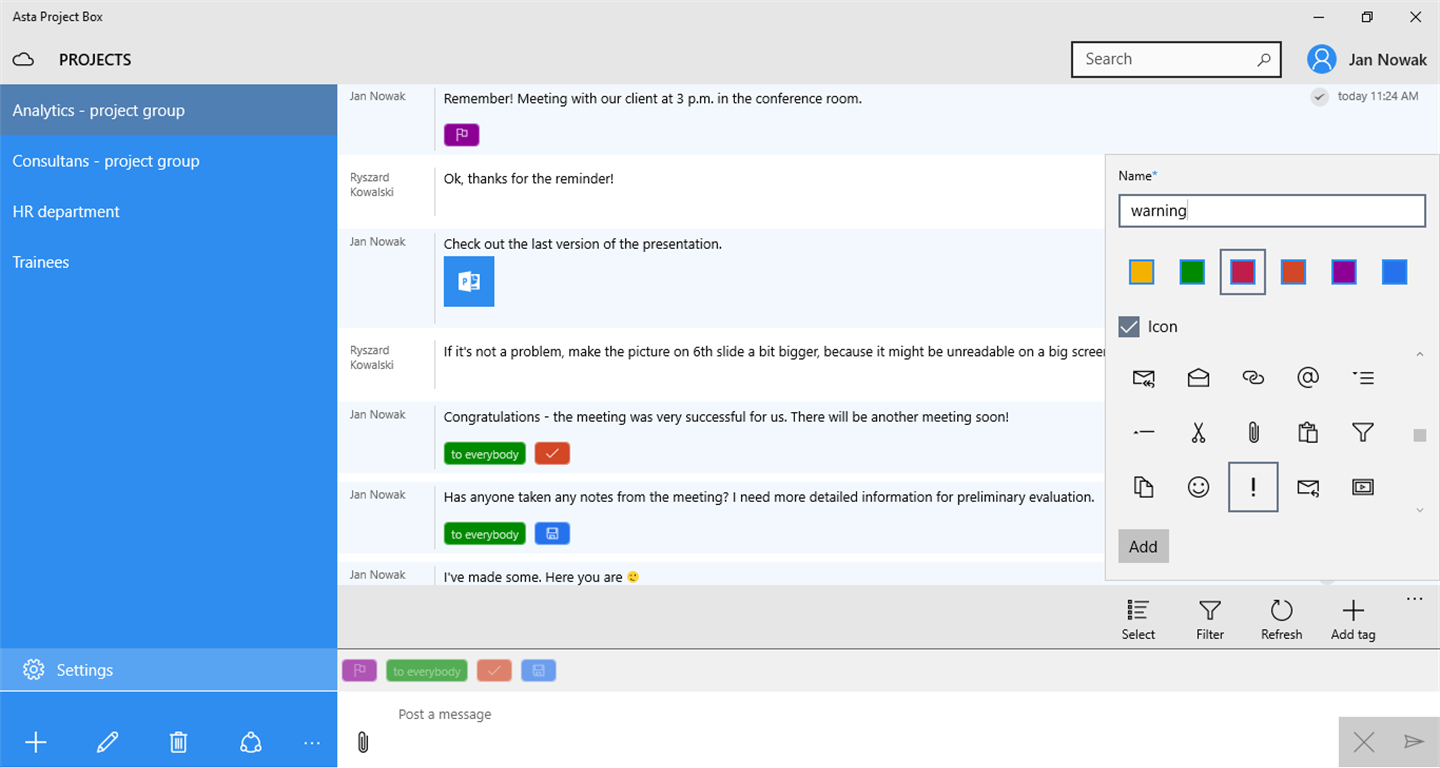The height and width of the screenshot is (768, 1440).
Task: Open the HR department project
Action: [66, 212]
